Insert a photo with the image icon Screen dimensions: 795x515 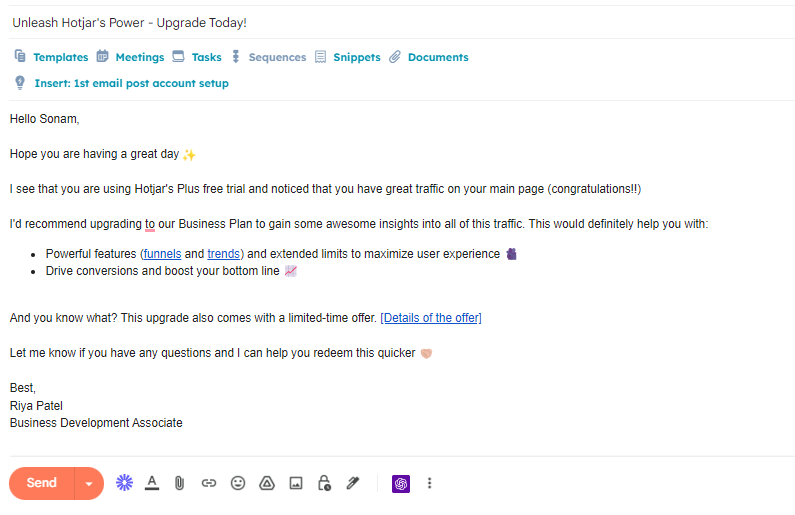[x=296, y=483]
